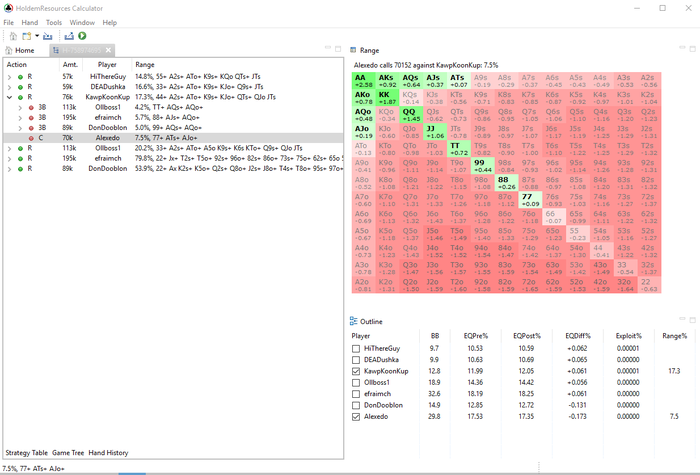This screenshot has height=475, width=700.
Task: Expand the DEADushka 59k raise node
Action: point(9,87)
